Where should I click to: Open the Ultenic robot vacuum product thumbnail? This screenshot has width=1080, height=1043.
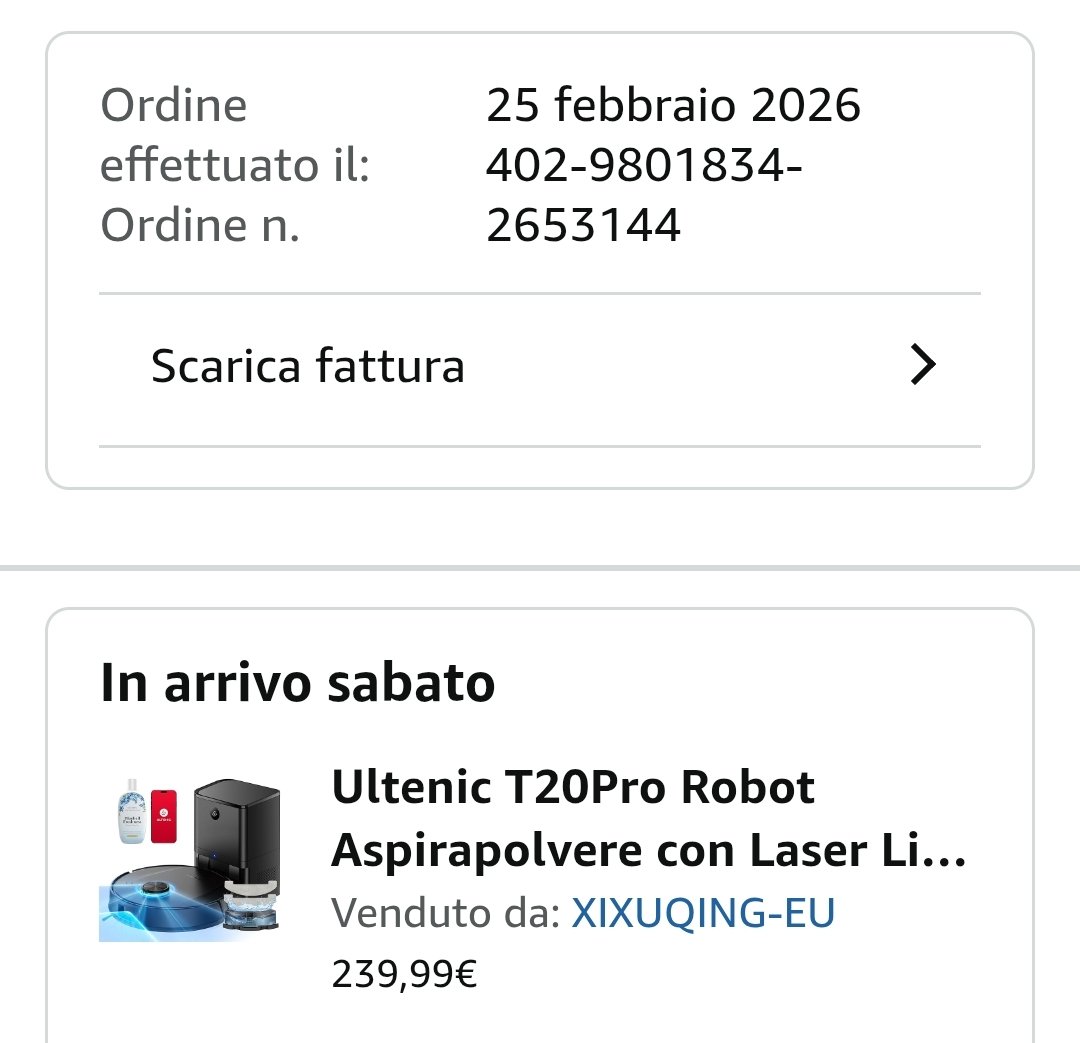(x=190, y=860)
